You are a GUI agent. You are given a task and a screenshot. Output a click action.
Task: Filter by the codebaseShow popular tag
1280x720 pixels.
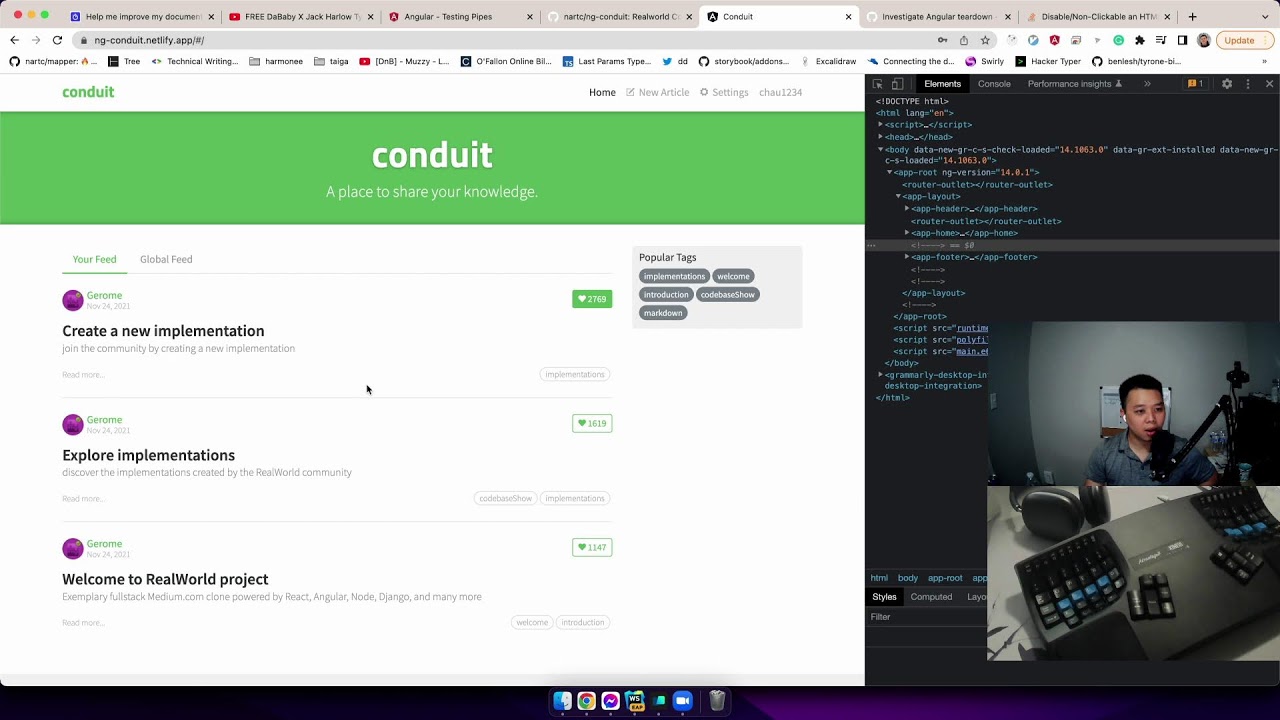(x=727, y=294)
